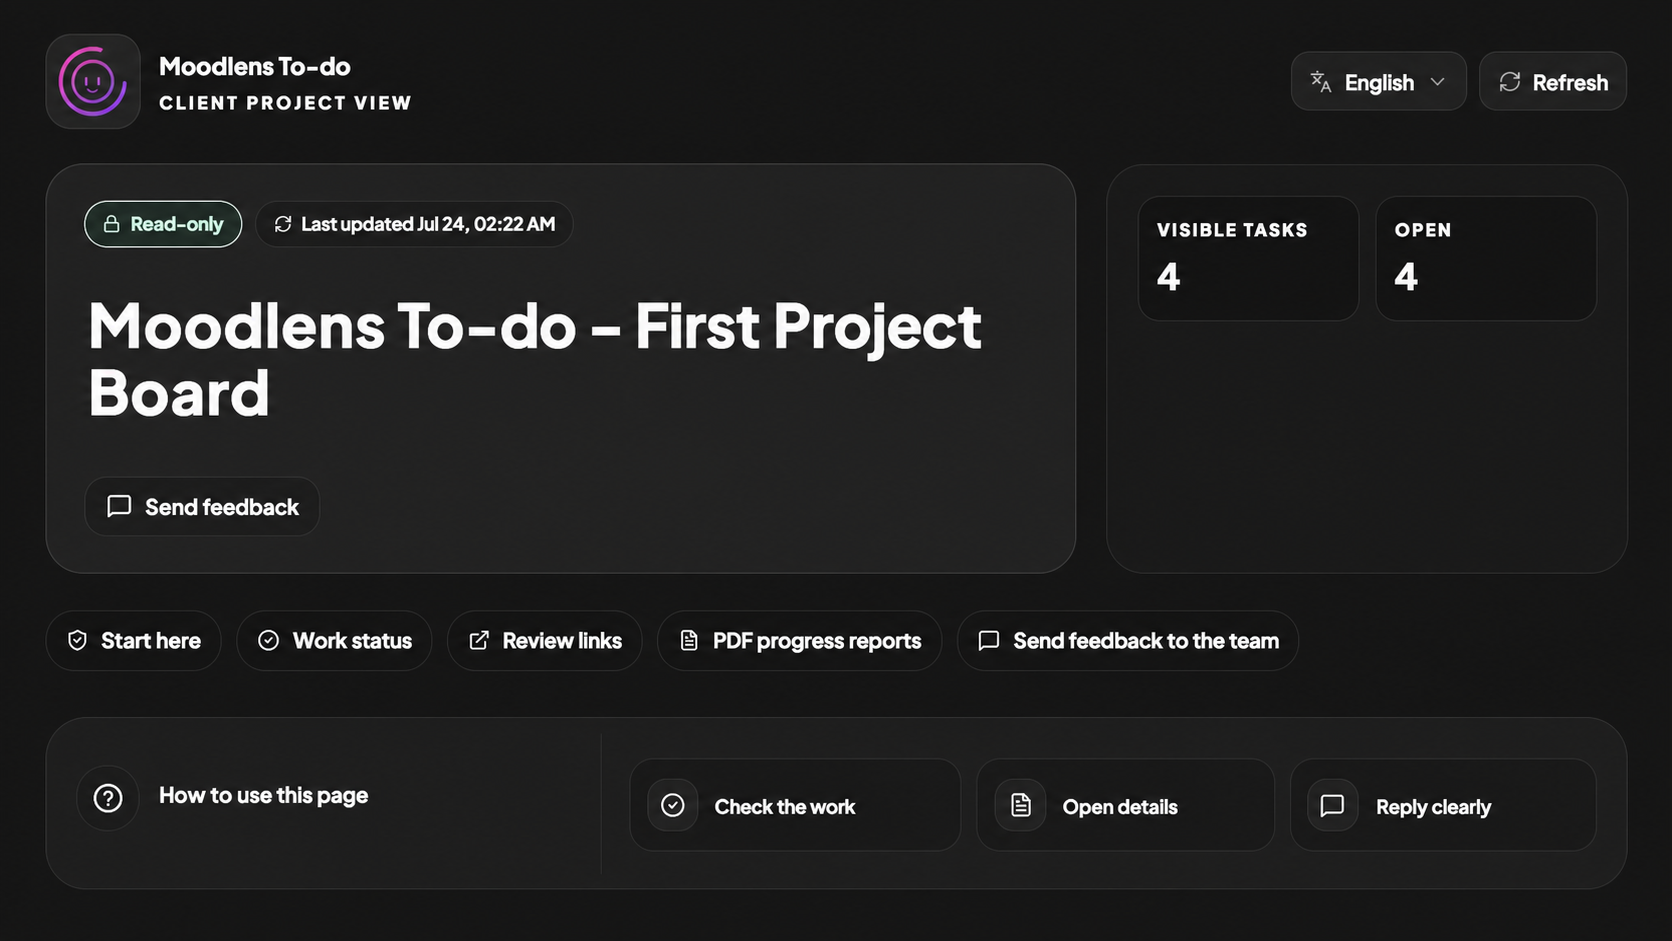Click the document icon in PDF progress reports

[x=689, y=641]
